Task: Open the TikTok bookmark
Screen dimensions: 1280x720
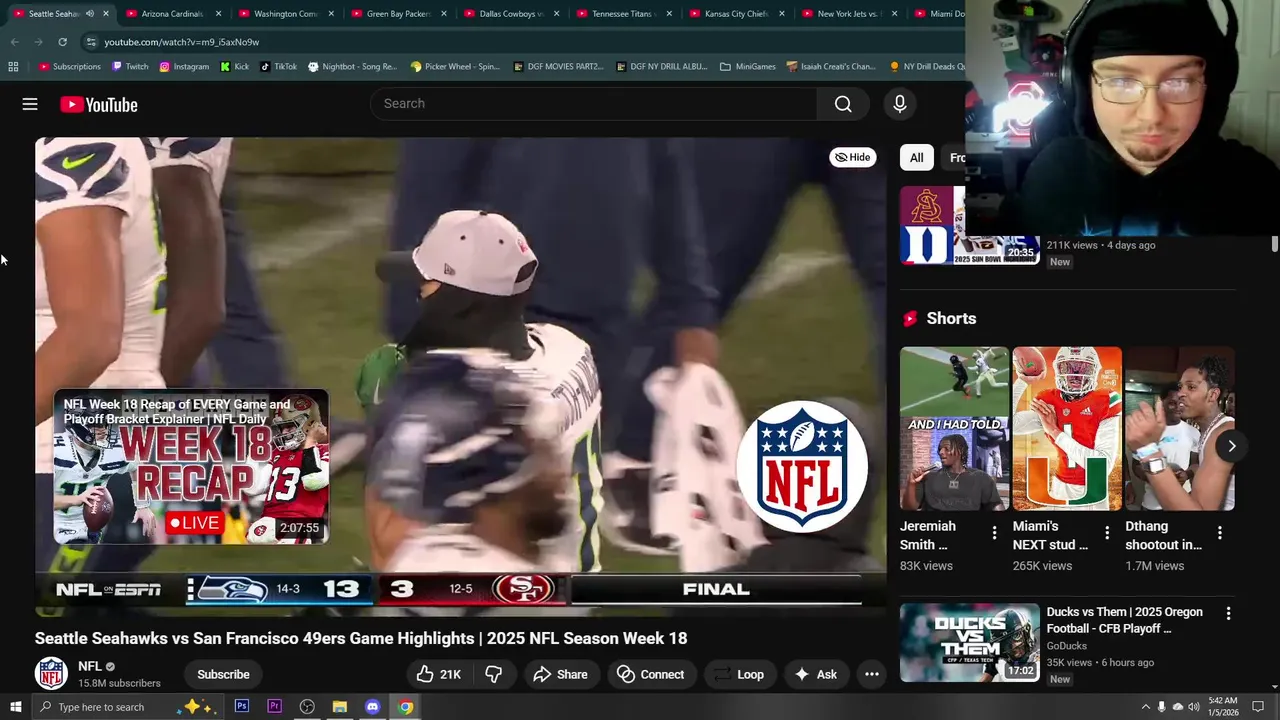Action: tap(279, 67)
